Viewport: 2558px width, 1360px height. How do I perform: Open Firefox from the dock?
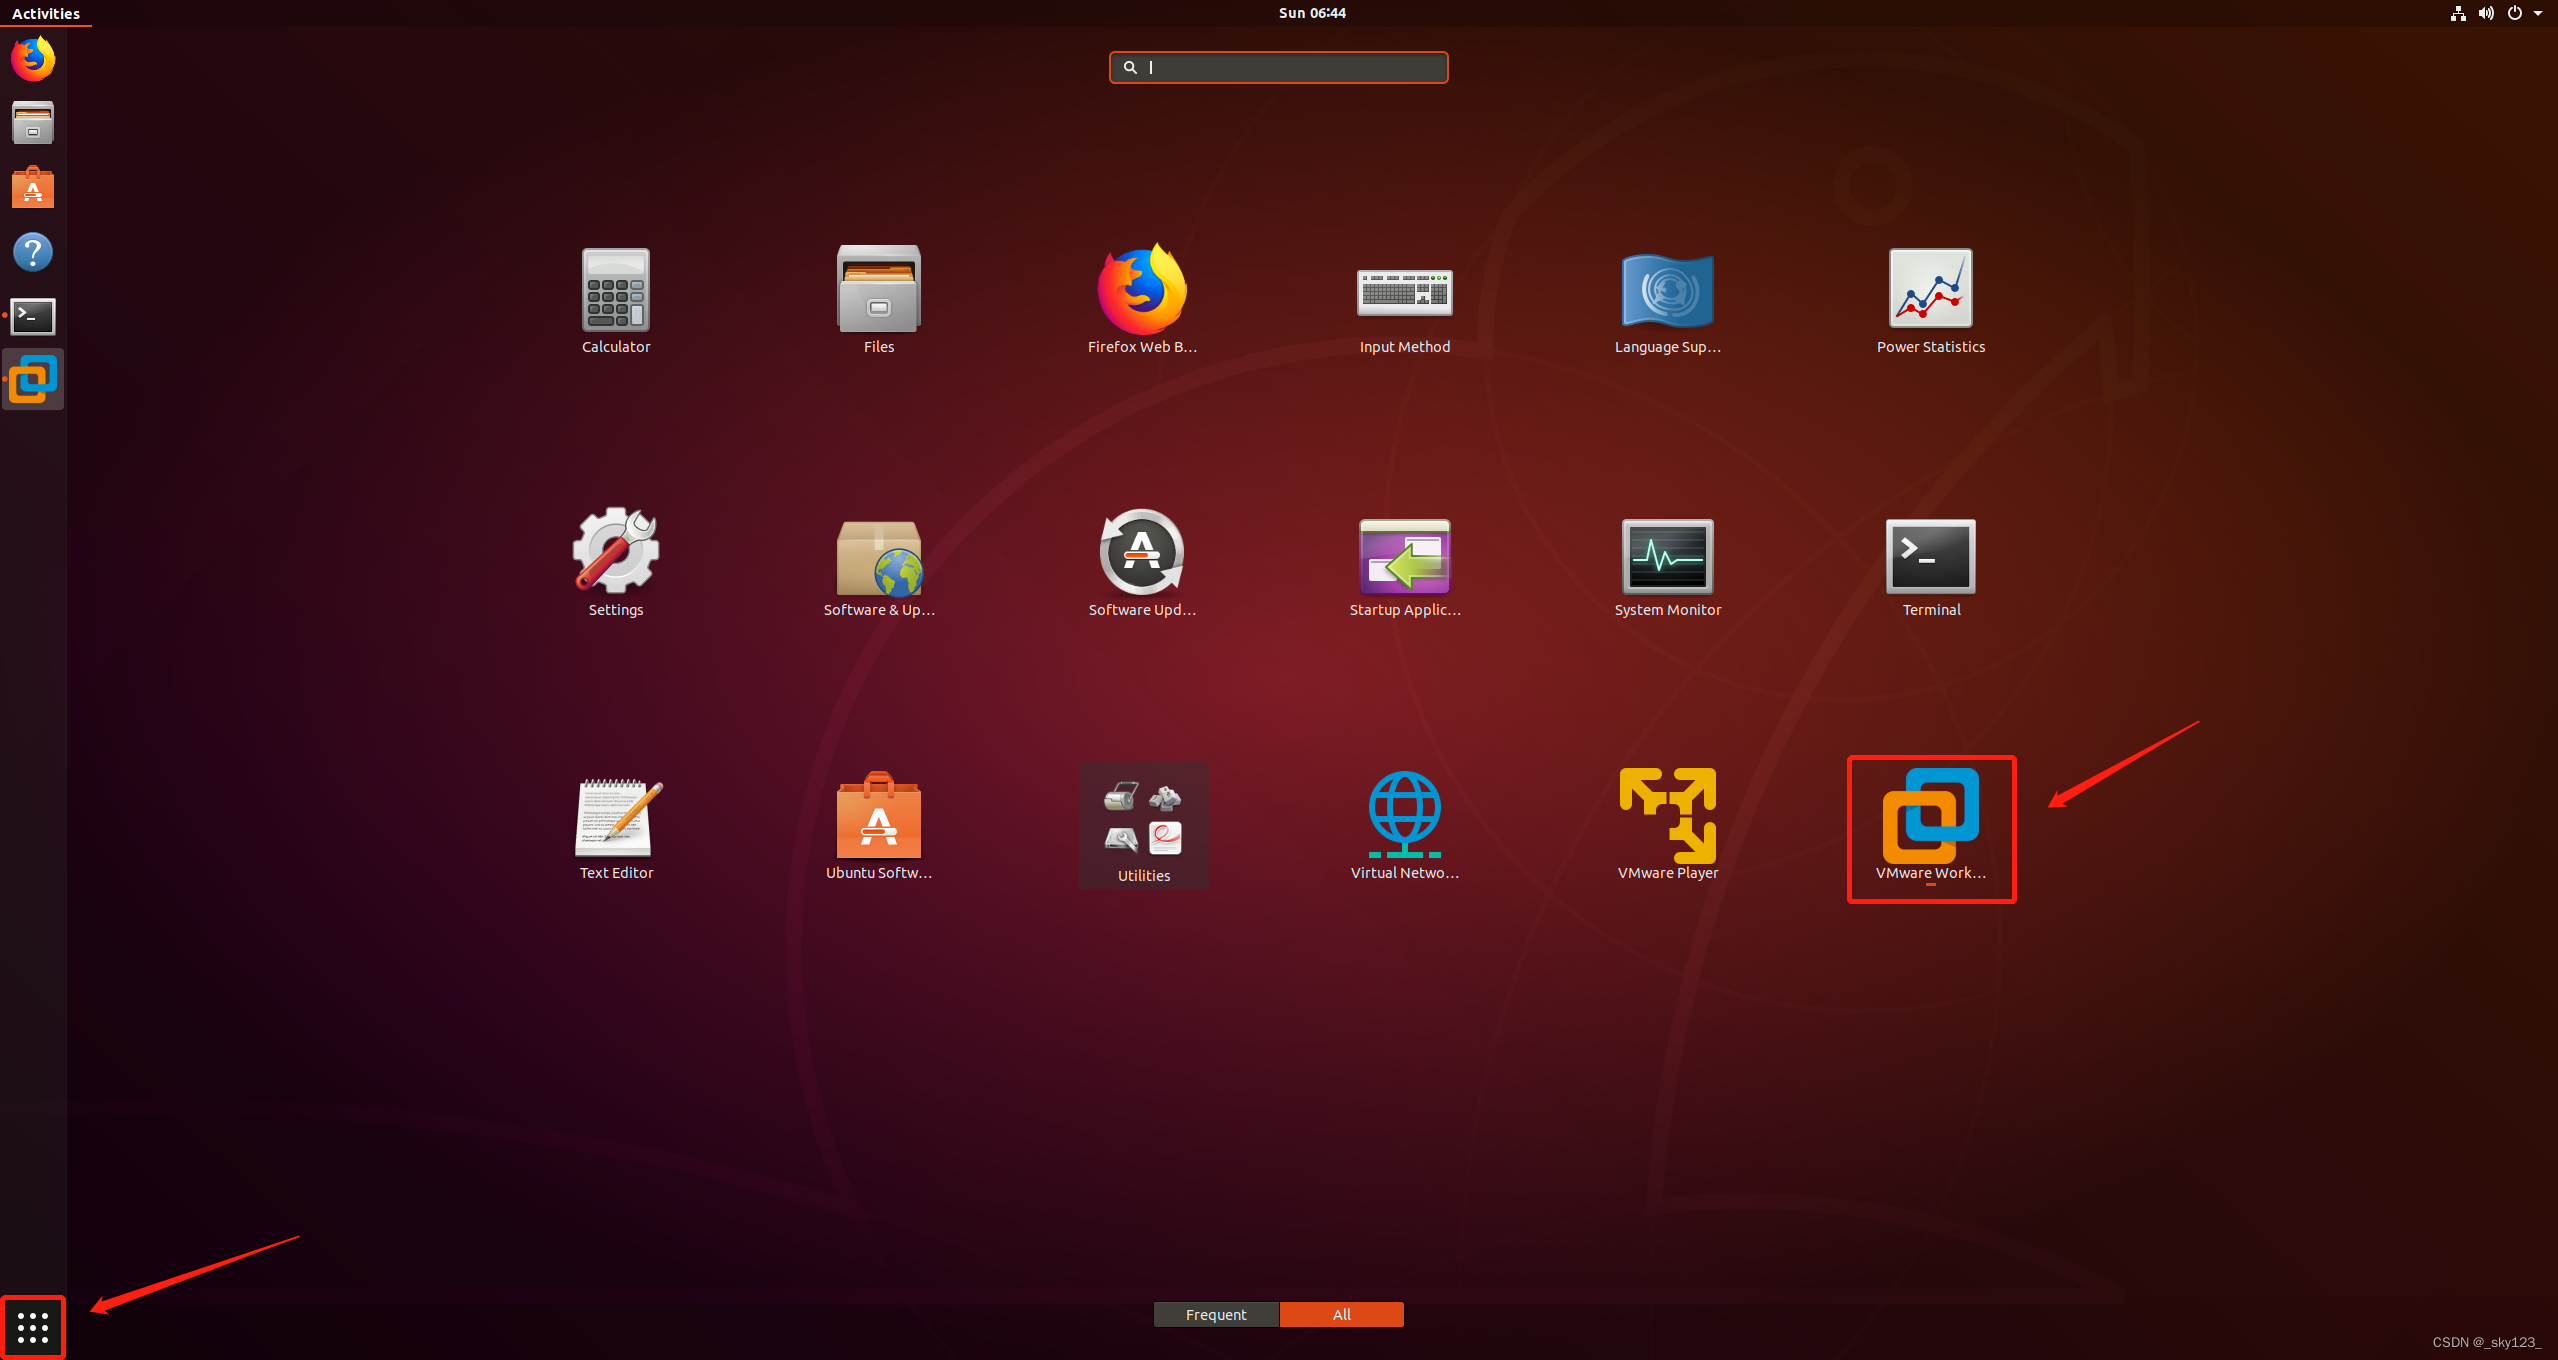coord(33,59)
